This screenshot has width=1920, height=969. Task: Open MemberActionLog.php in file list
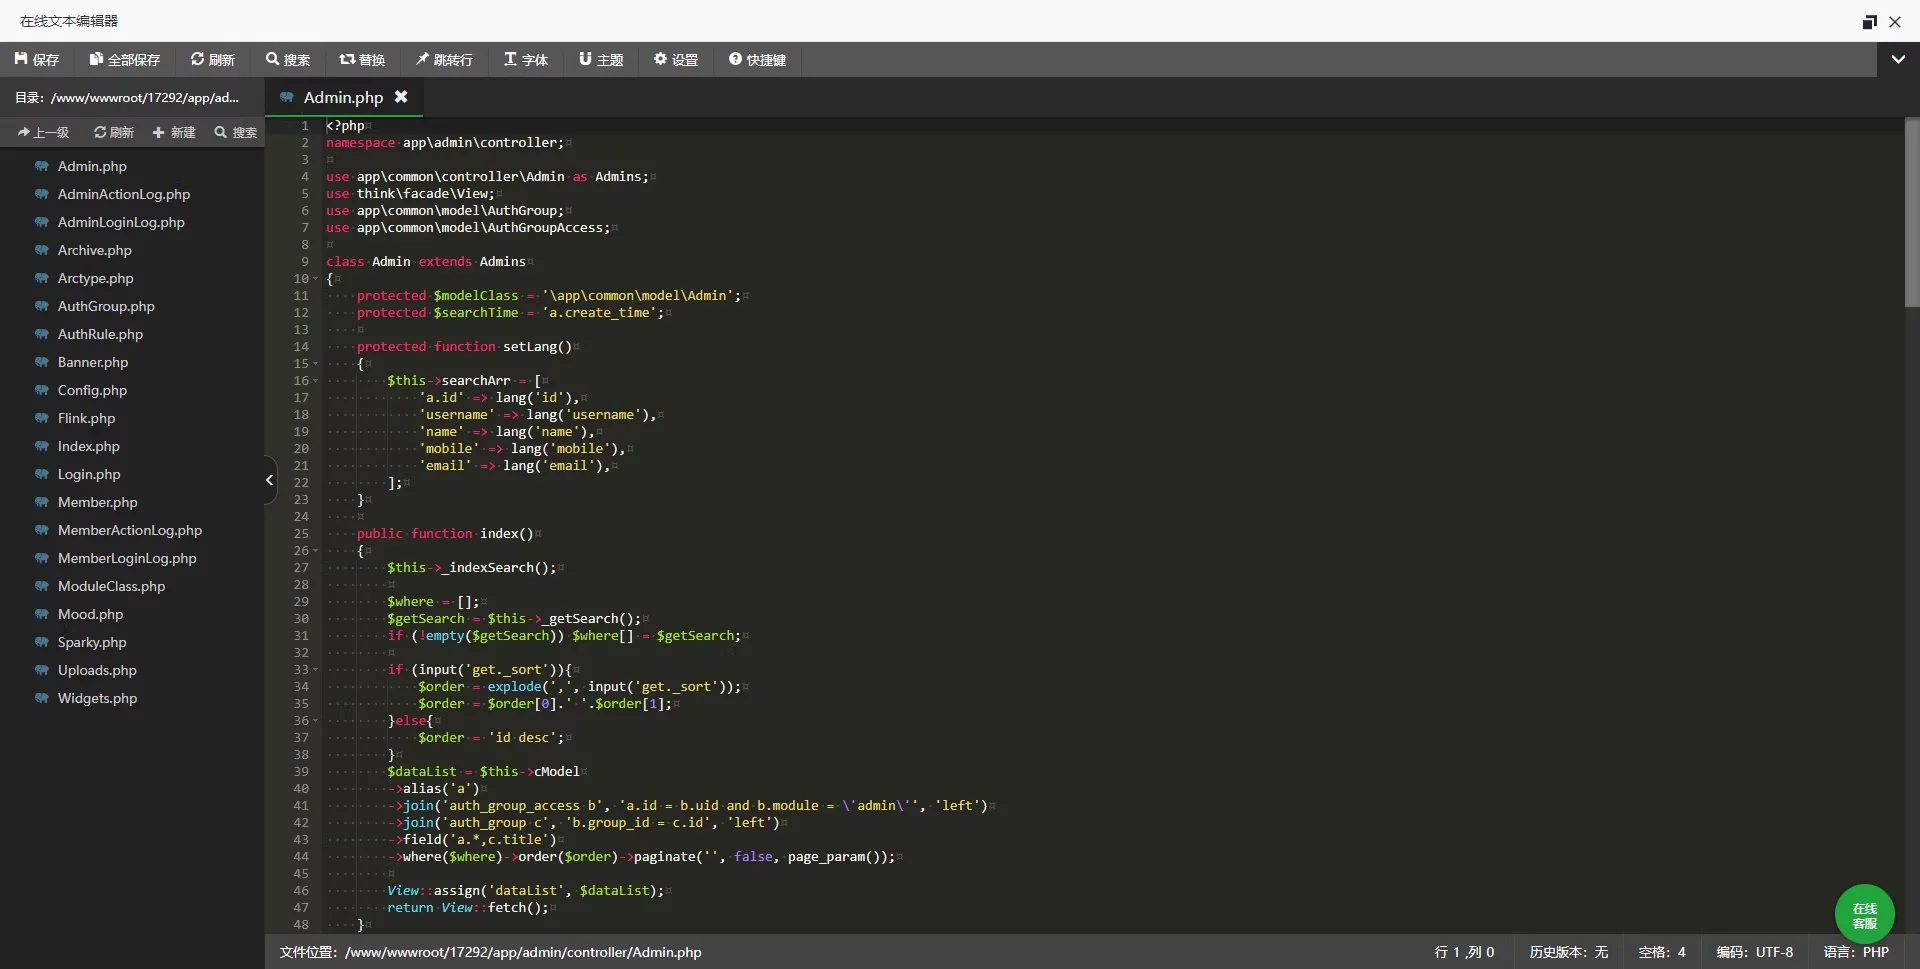(x=132, y=530)
